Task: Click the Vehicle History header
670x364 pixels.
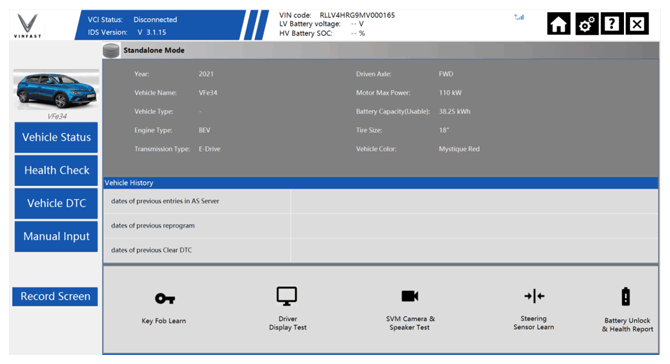Action: point(380,183)
